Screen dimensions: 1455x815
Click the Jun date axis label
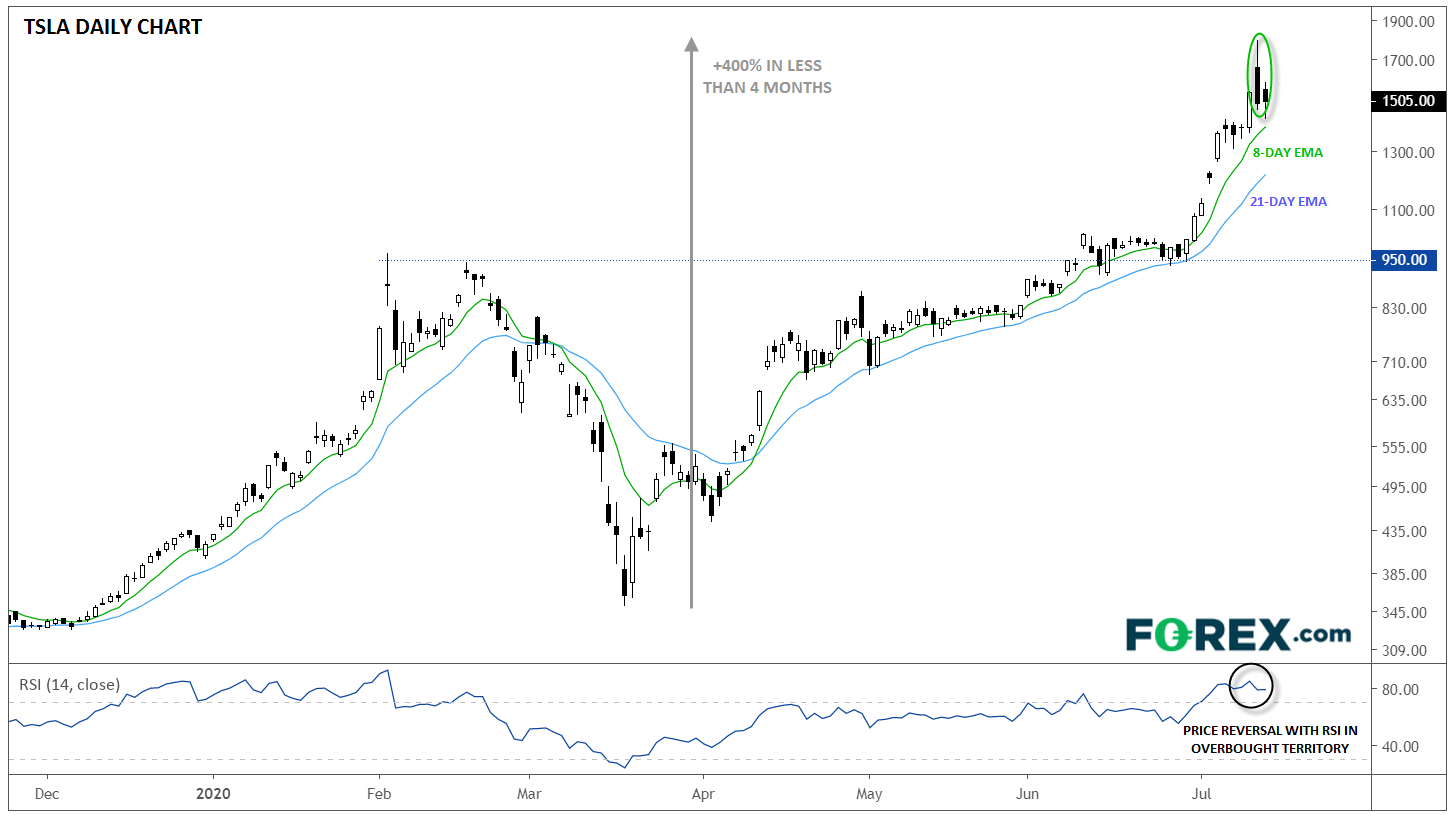(1026, 794)
